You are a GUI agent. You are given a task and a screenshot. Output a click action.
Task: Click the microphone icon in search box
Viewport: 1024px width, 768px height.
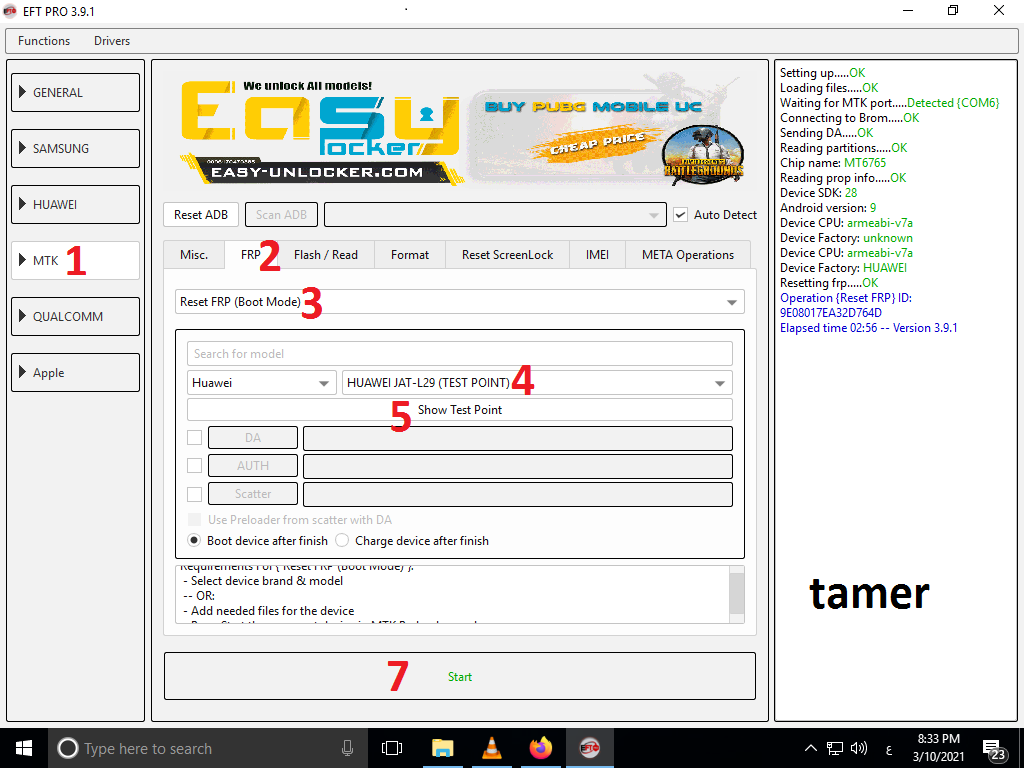(347, 748)
